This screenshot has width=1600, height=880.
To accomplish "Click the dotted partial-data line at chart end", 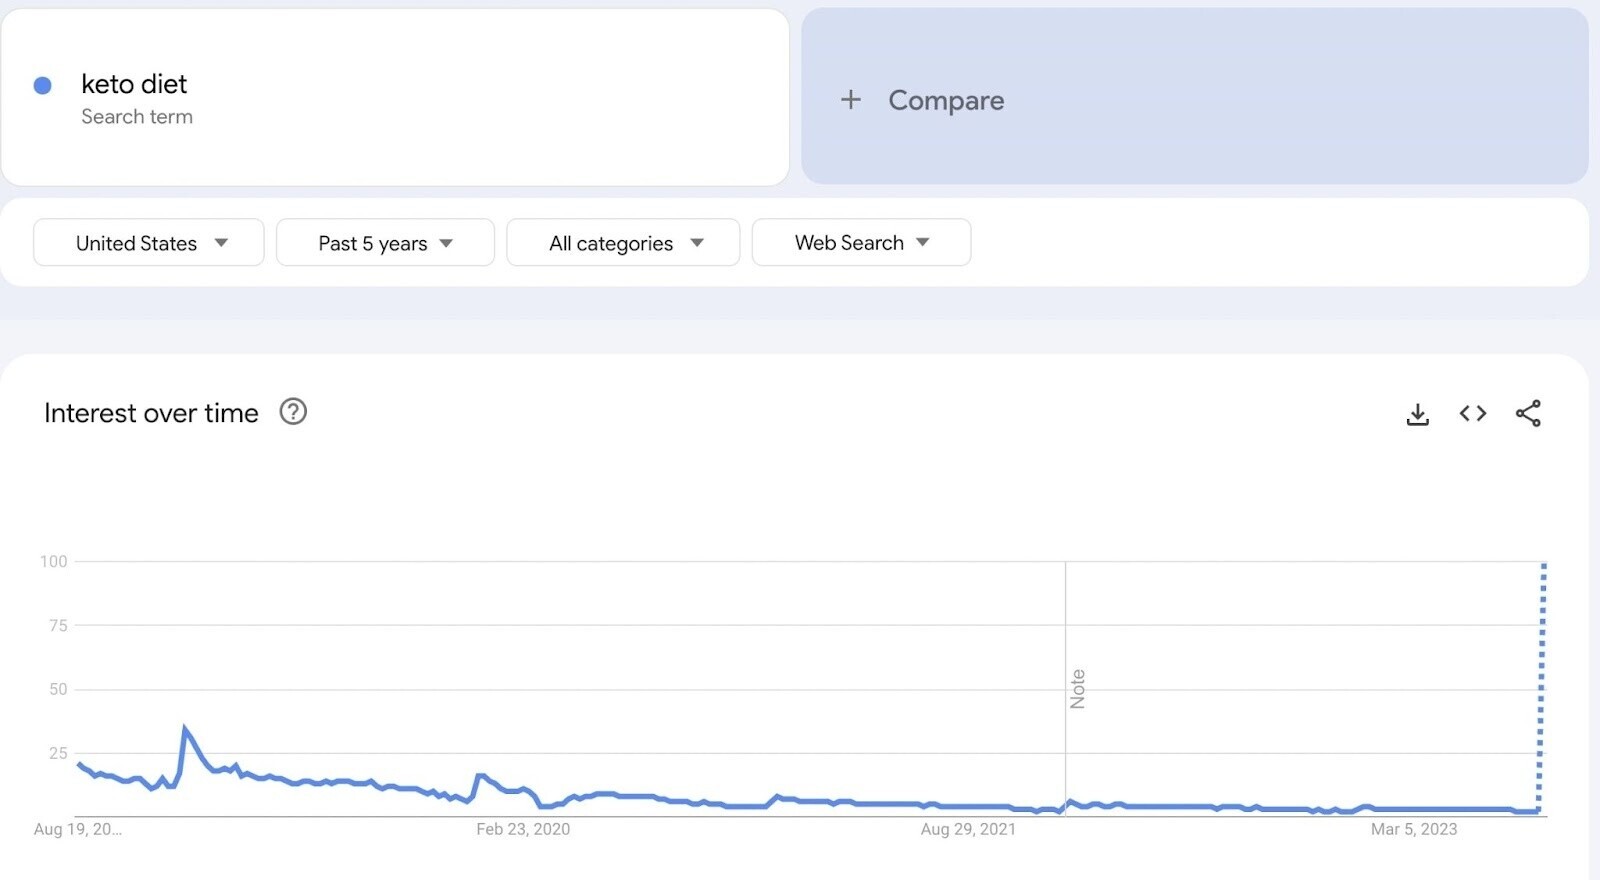I will pyautogui.click(x=1541, y=688).
